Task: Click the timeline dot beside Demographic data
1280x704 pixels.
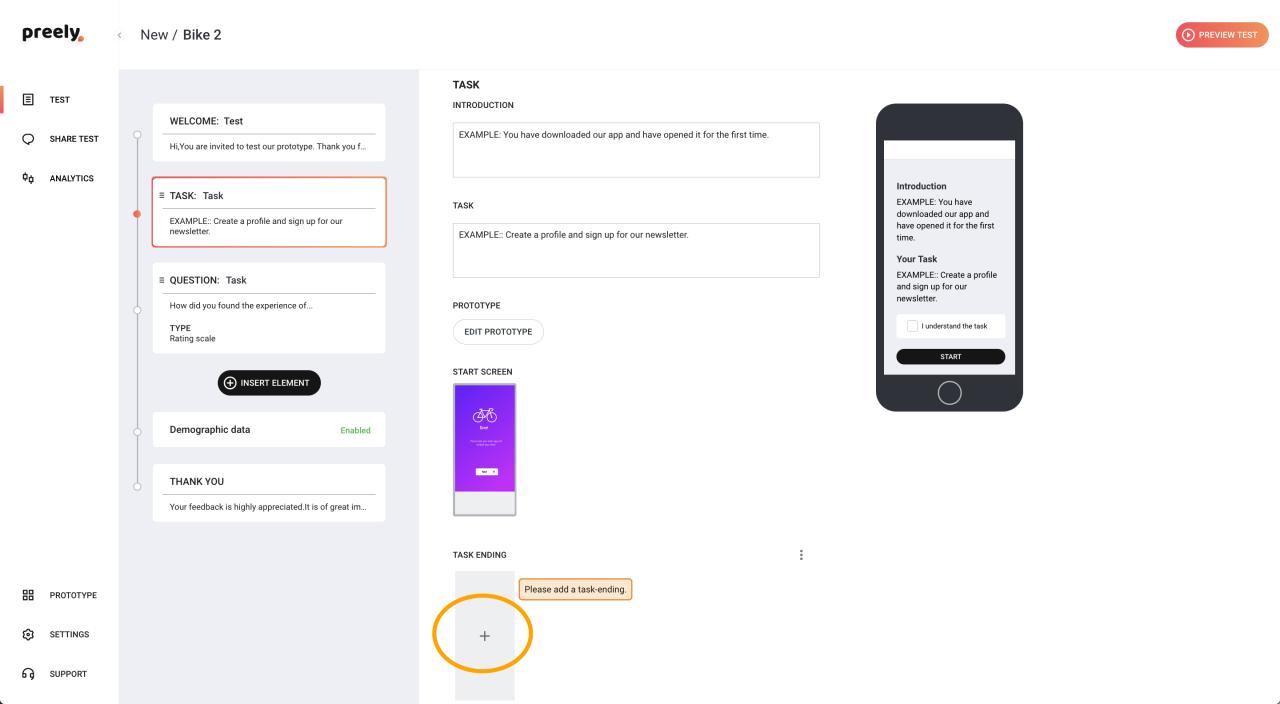Action: (137, 431)
